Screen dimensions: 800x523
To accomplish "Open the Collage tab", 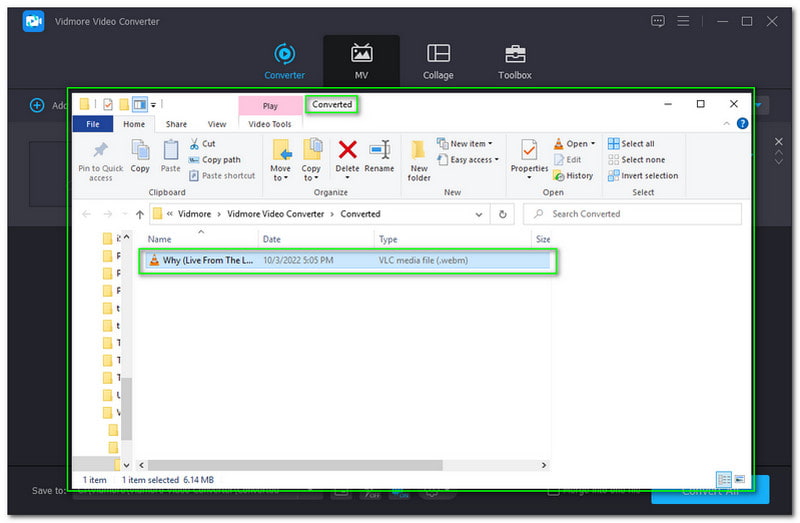I will point(438,61).
